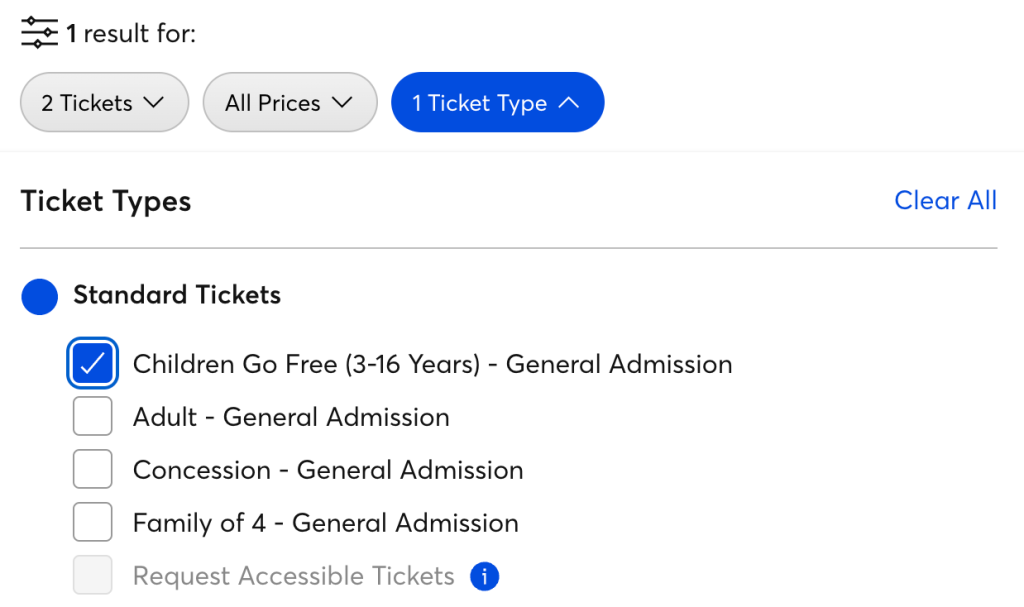Check the Family of 4 checkbox
Viewport: 1024px width, 607px height.
coord(93,523)
